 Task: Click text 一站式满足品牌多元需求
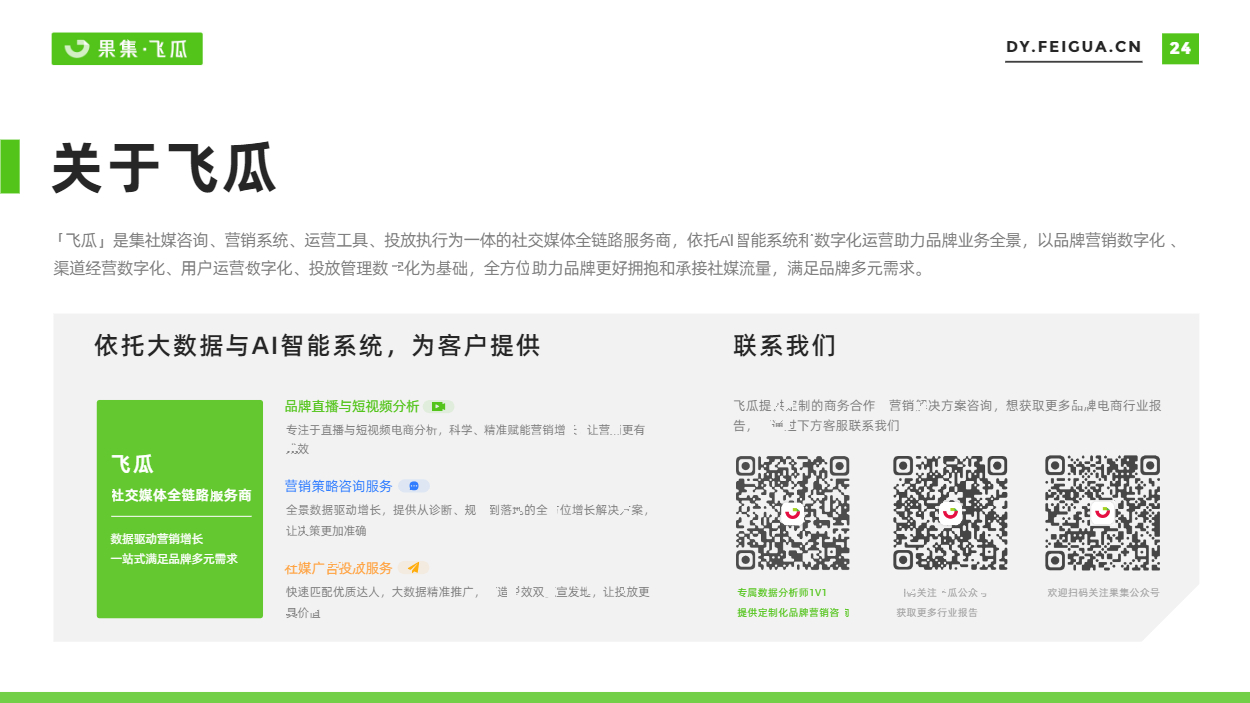tap(174, 559)
